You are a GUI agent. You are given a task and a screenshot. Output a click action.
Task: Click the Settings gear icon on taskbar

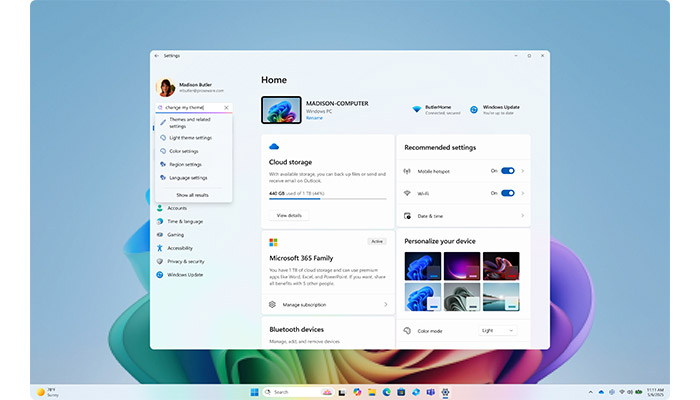445,392
